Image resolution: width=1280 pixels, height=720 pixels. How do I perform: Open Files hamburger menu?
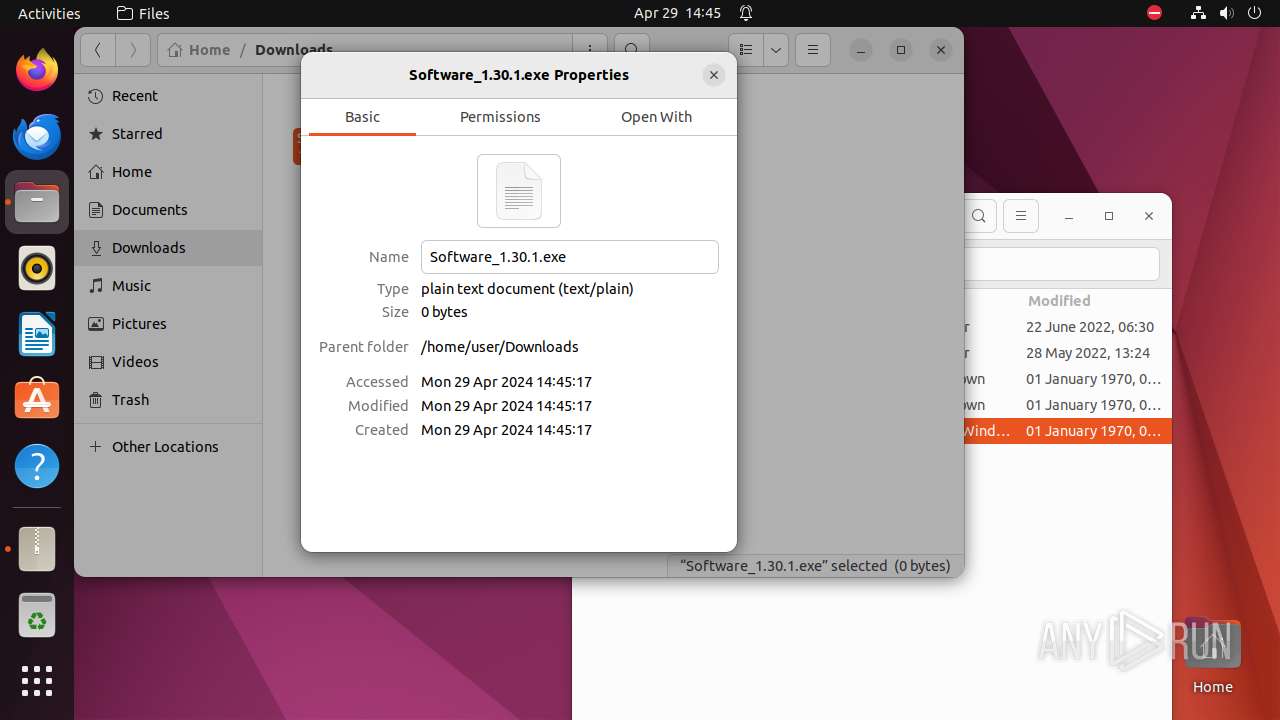pos(813,50)
